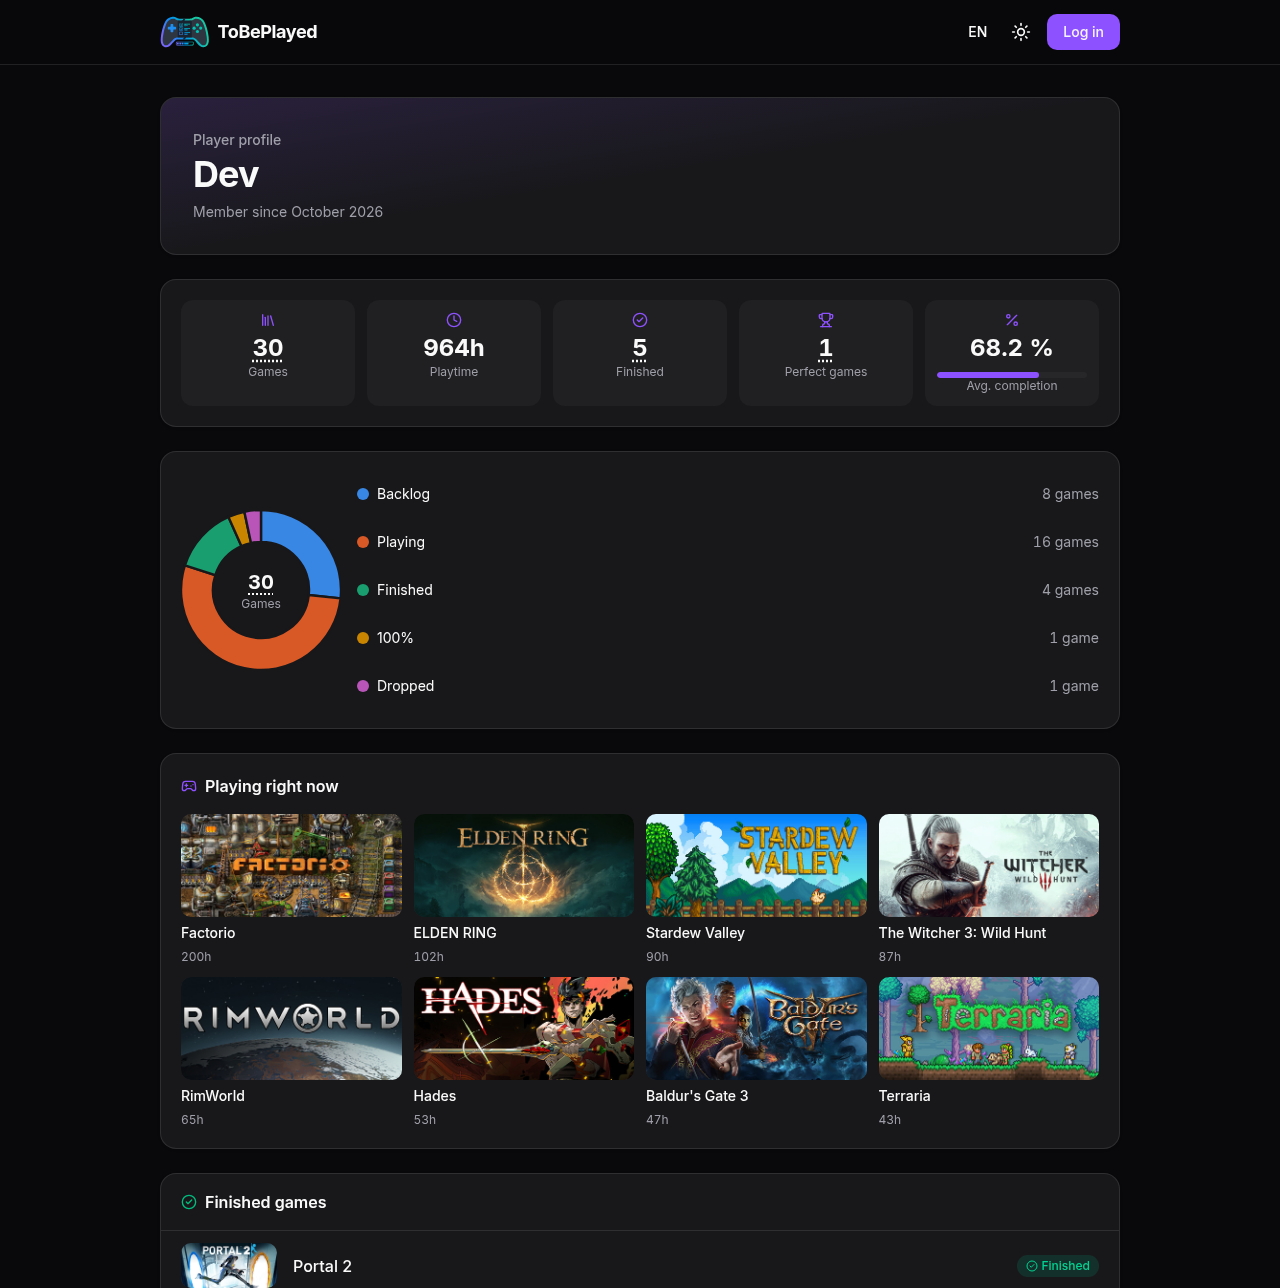This screenshot has height=1288, width=1280.
Task: Click the Log in button
Action: (1083, 32)
